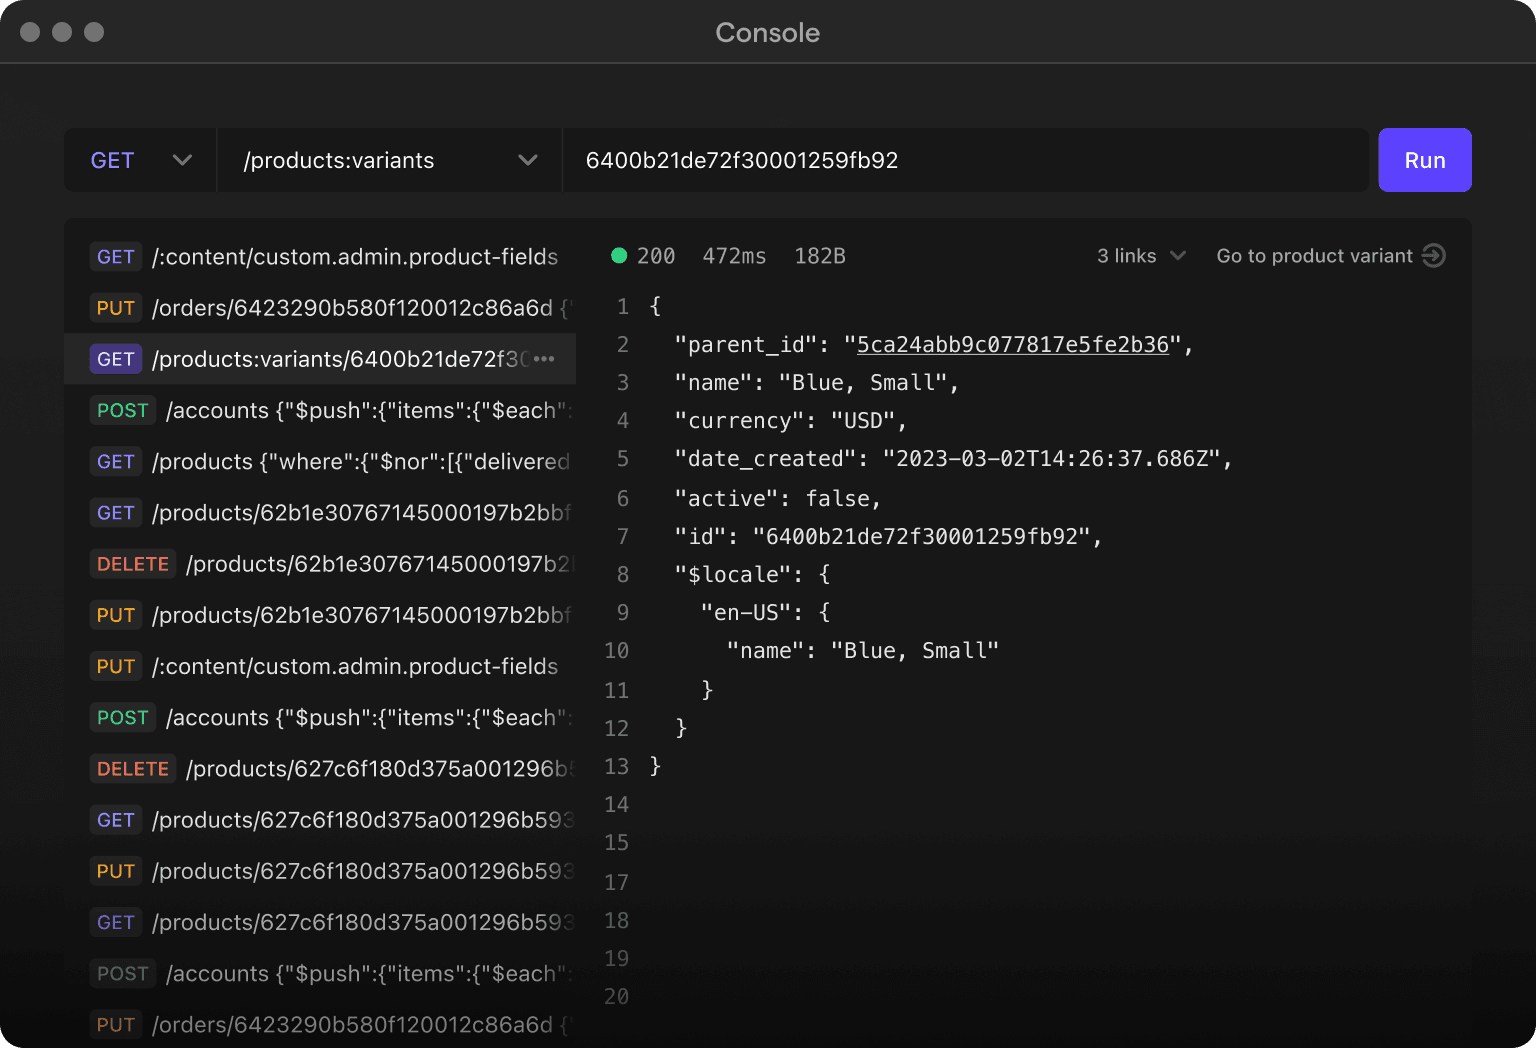This screenshot has height=1048, width=1536.
Task: Click the PUT badge on the /orders/6423290 request
Action: [115, 307]
